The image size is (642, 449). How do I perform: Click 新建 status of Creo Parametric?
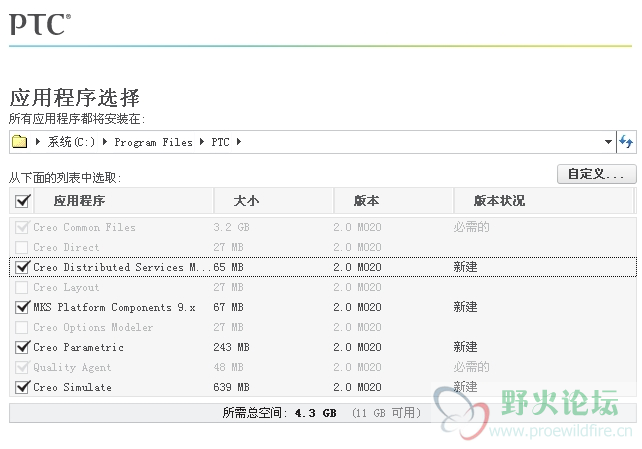pyautogui.click(x=465, y=347)
